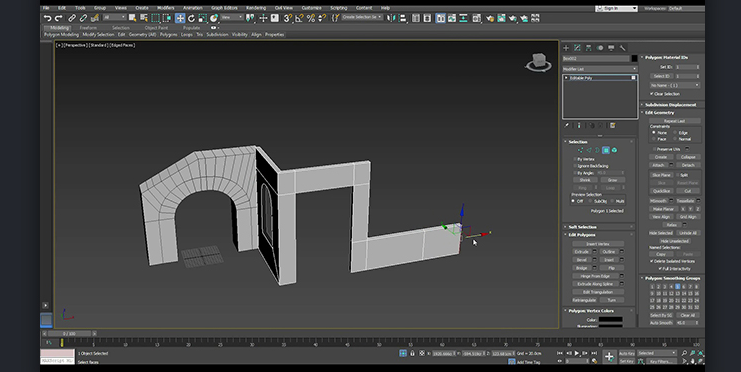The width and height of the screenshot is (741, 372).
Task: Select the Bind to Space Warp tool
Action: [95, 18]
